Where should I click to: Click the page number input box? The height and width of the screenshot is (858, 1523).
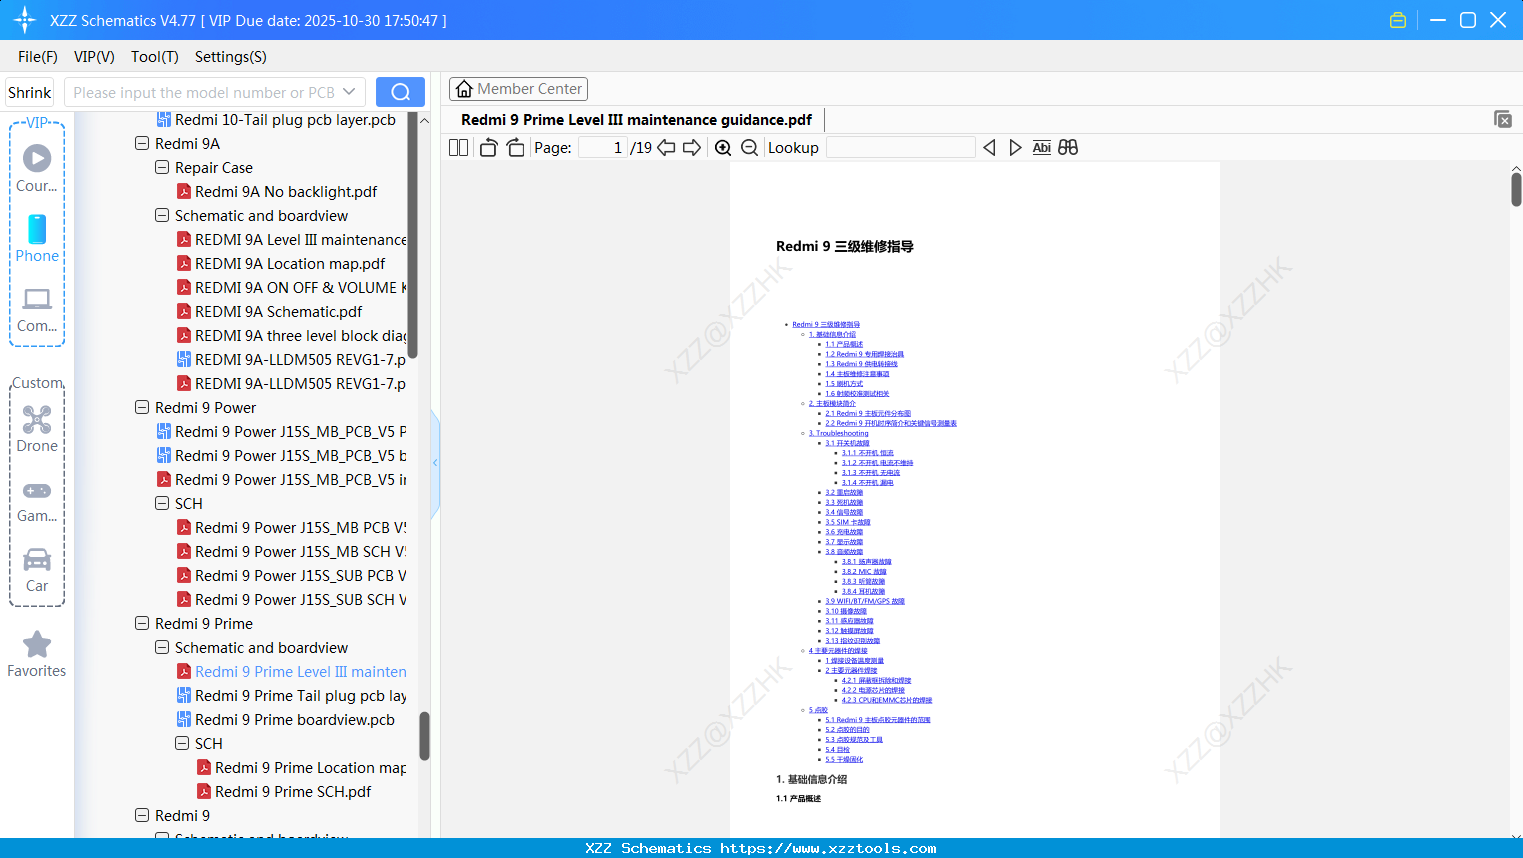pos(603,148)
